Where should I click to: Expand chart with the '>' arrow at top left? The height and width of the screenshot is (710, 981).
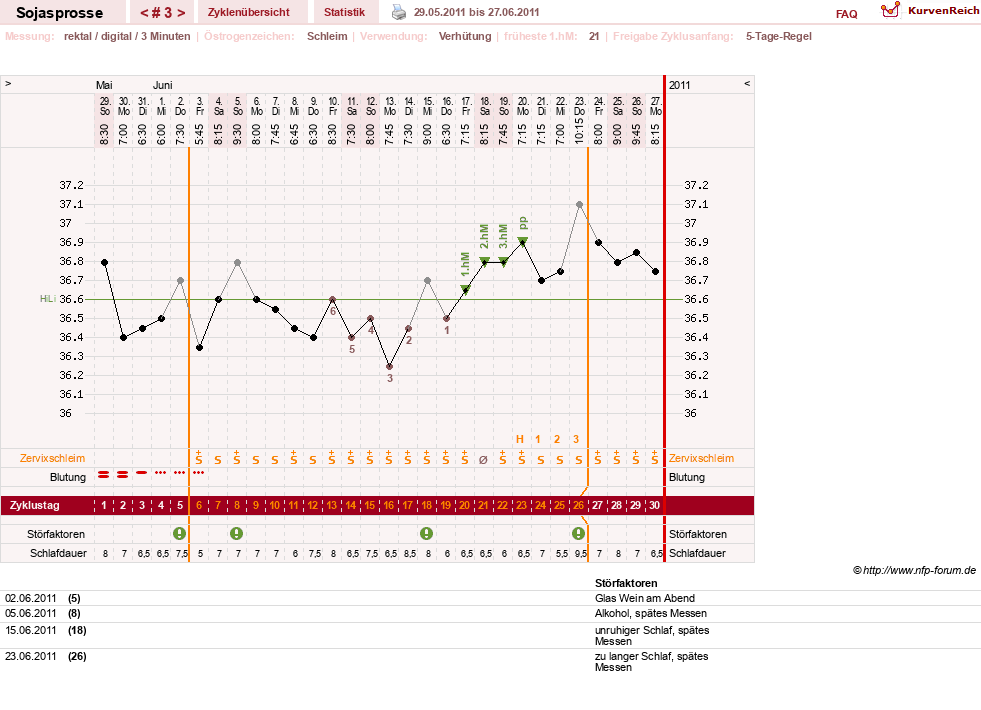[8, 83]
